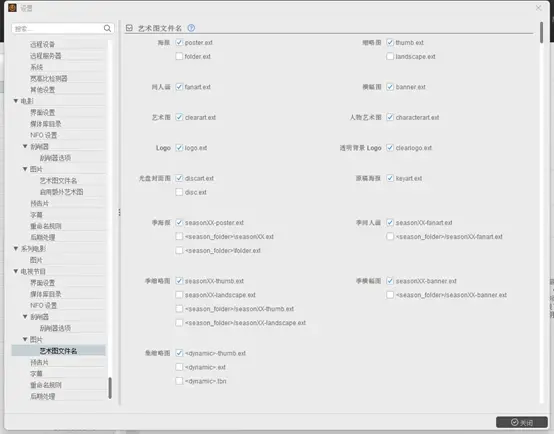Screen dimensions: 554x434
Task: Collapse the 艺术图文件名 section header icon
Action: click(129, 28)
